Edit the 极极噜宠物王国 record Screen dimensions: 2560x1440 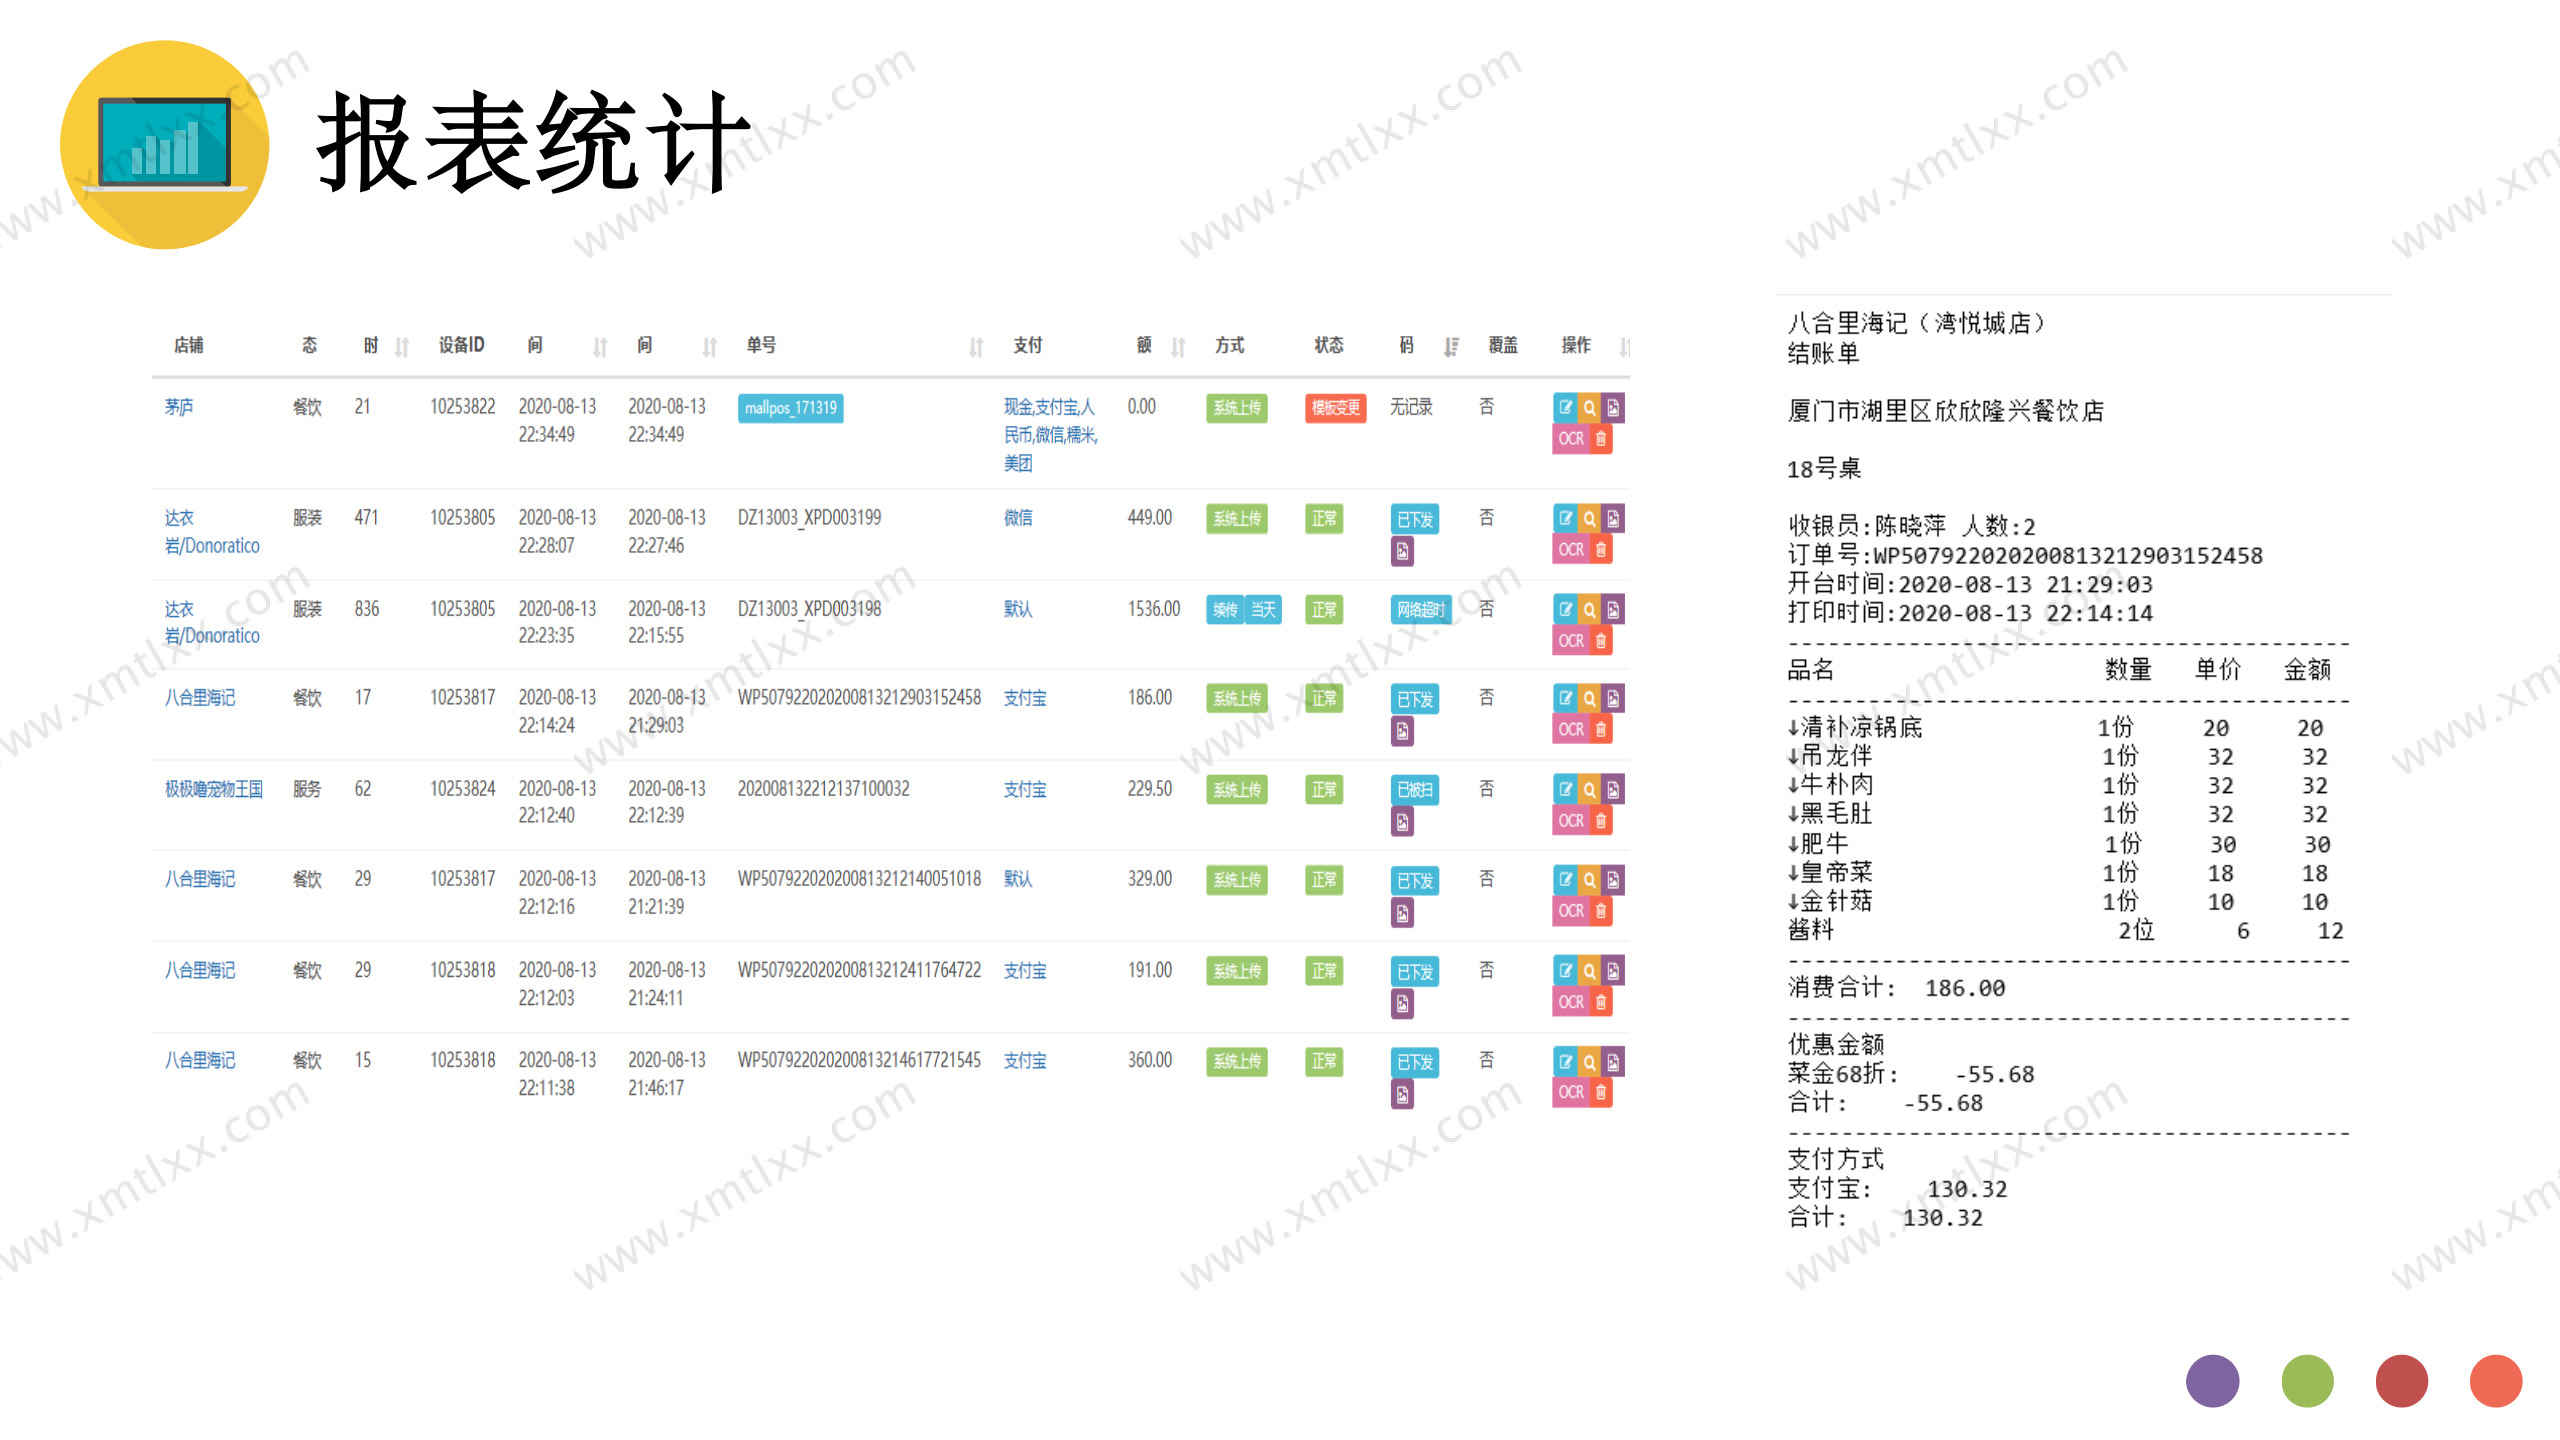[x=1565, y=789]
